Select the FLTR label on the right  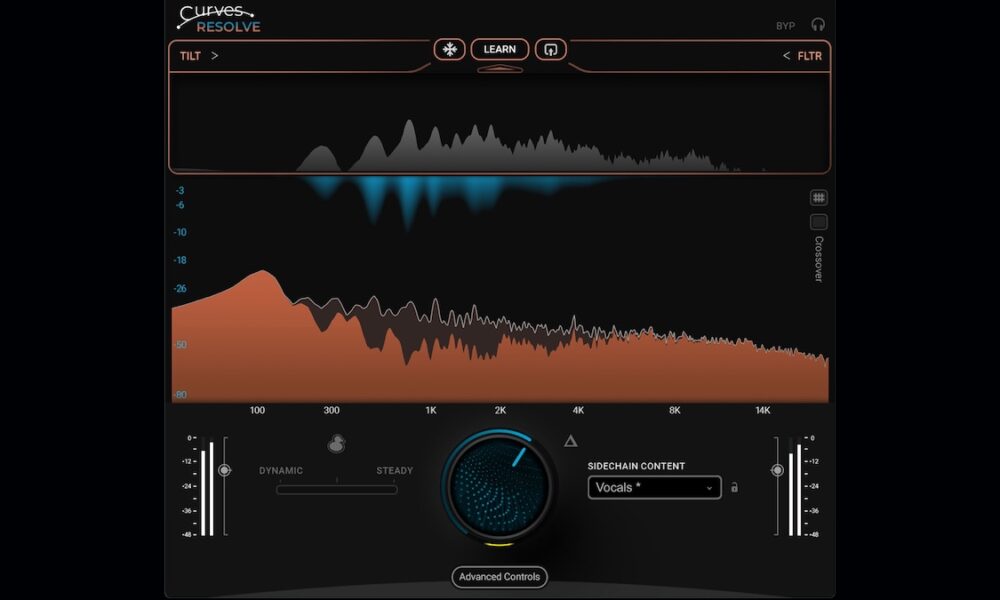tap(810, 56)
